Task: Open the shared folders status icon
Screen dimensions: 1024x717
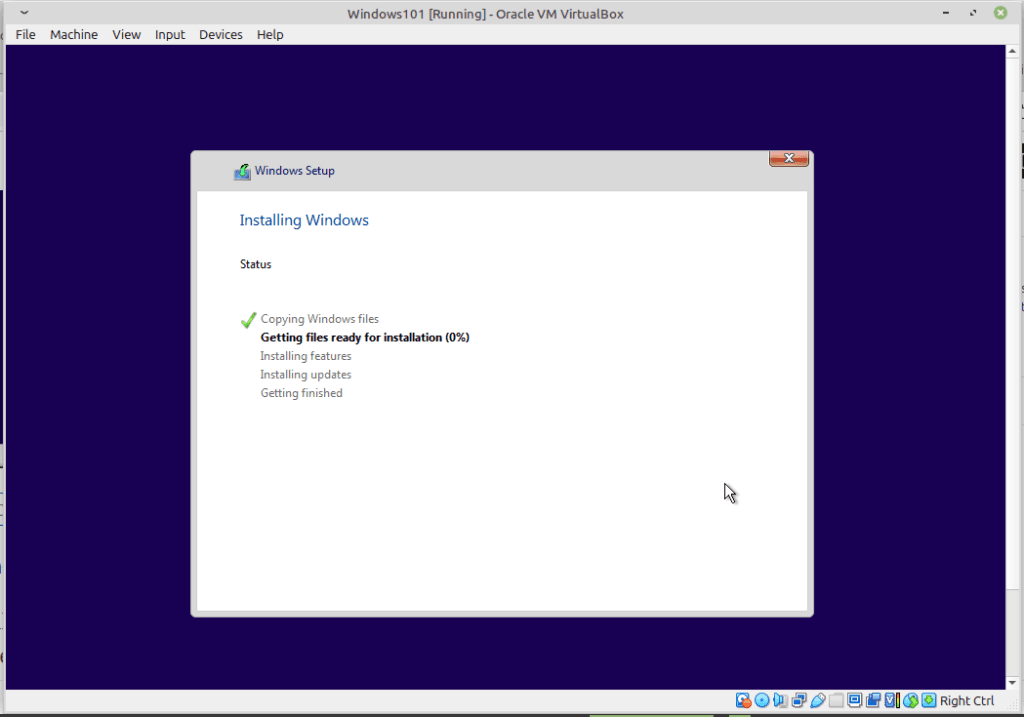Action: [x=836, y=701]
